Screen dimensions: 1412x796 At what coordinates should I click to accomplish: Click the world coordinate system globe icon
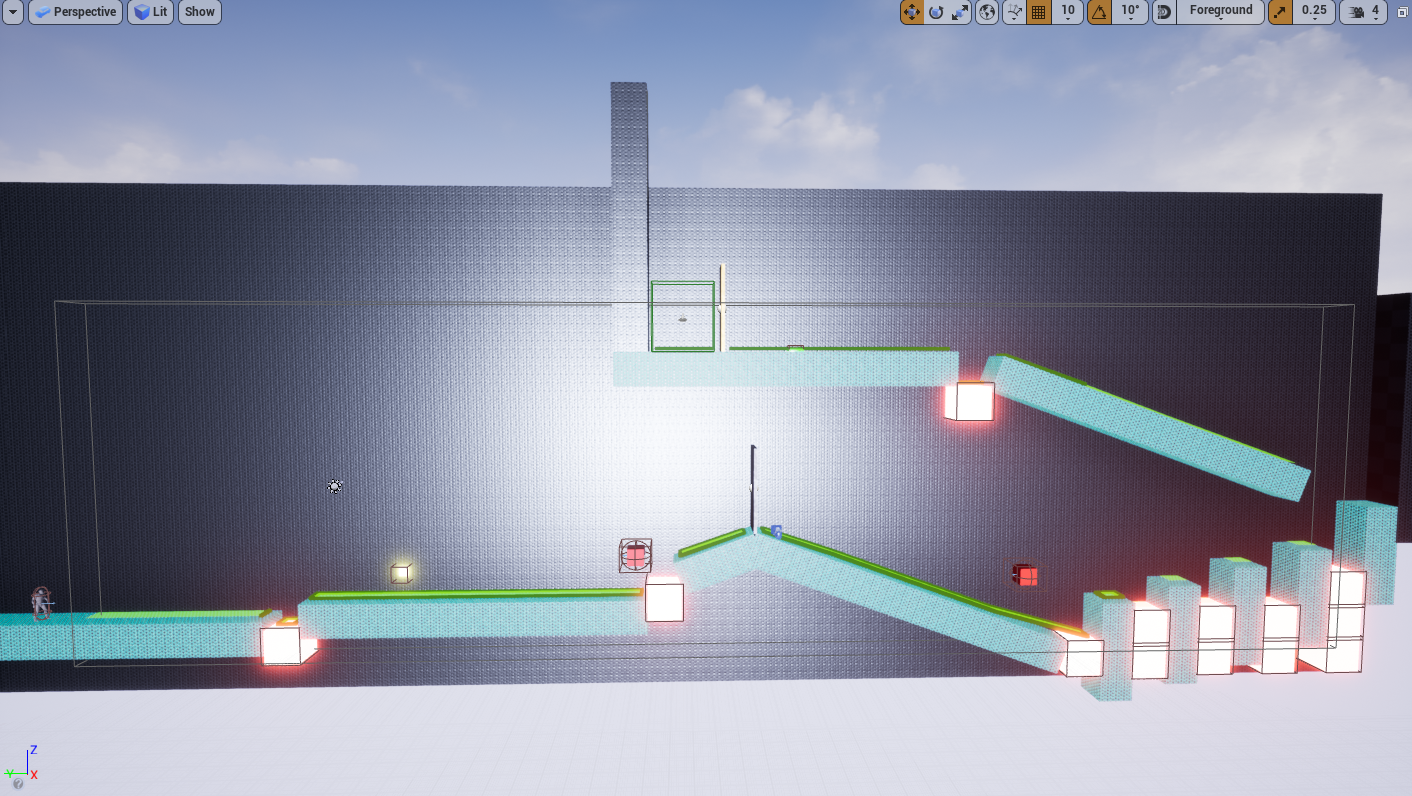point(987,12)
